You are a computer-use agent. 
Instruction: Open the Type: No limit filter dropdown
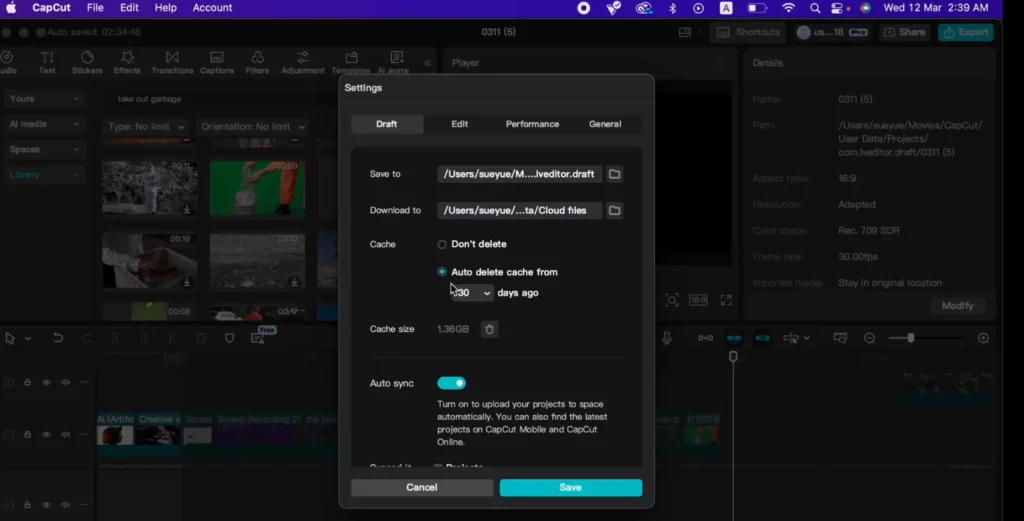tap(146, 127)
